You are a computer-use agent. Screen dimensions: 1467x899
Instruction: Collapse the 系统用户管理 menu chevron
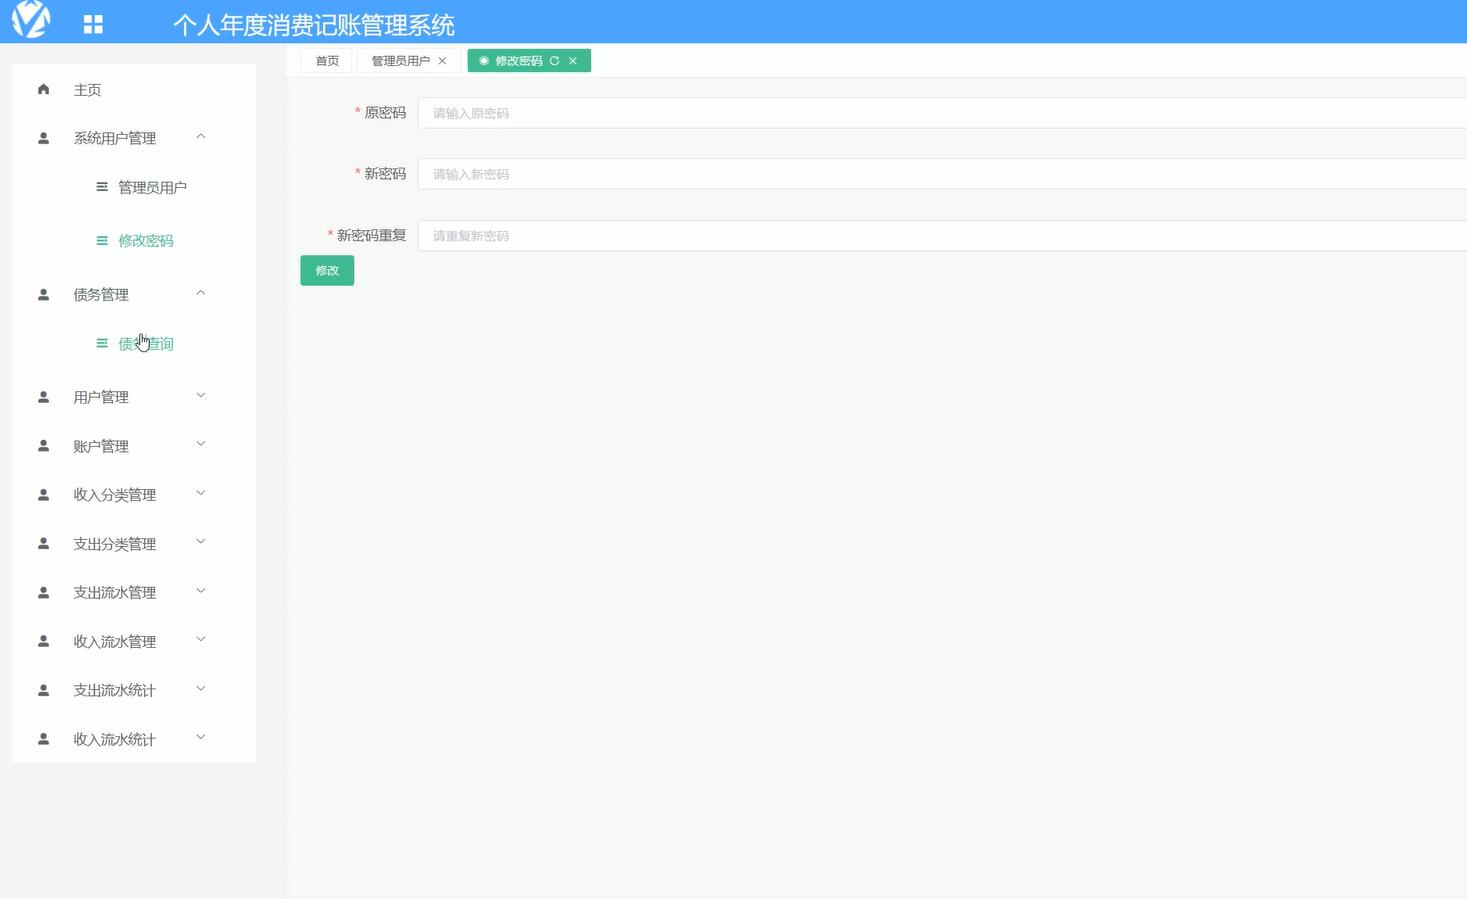(x=201, y=137)
